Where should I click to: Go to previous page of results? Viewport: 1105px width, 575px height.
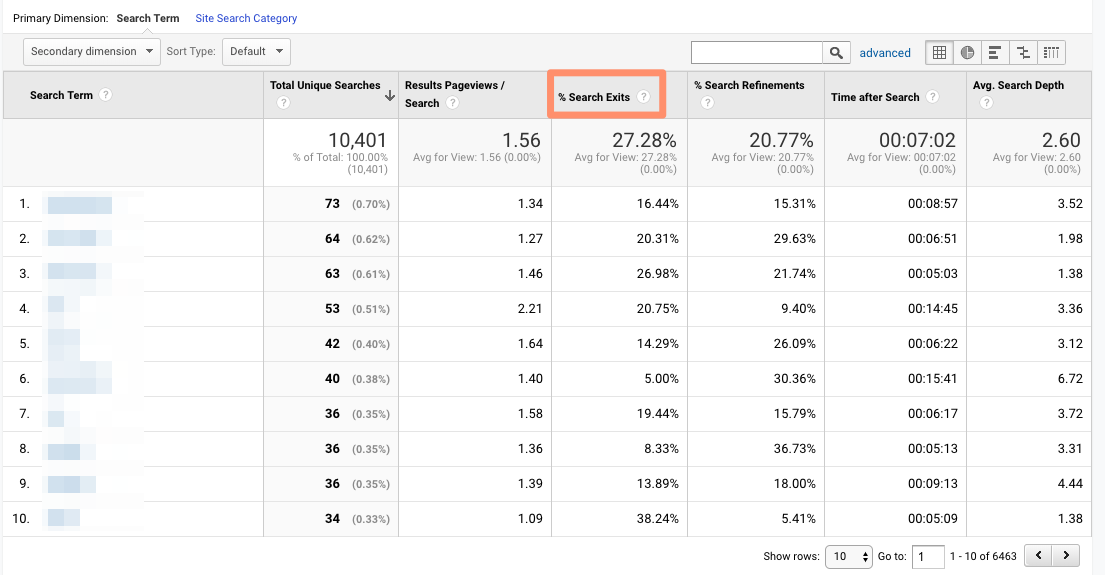(x=1038, y=555)
